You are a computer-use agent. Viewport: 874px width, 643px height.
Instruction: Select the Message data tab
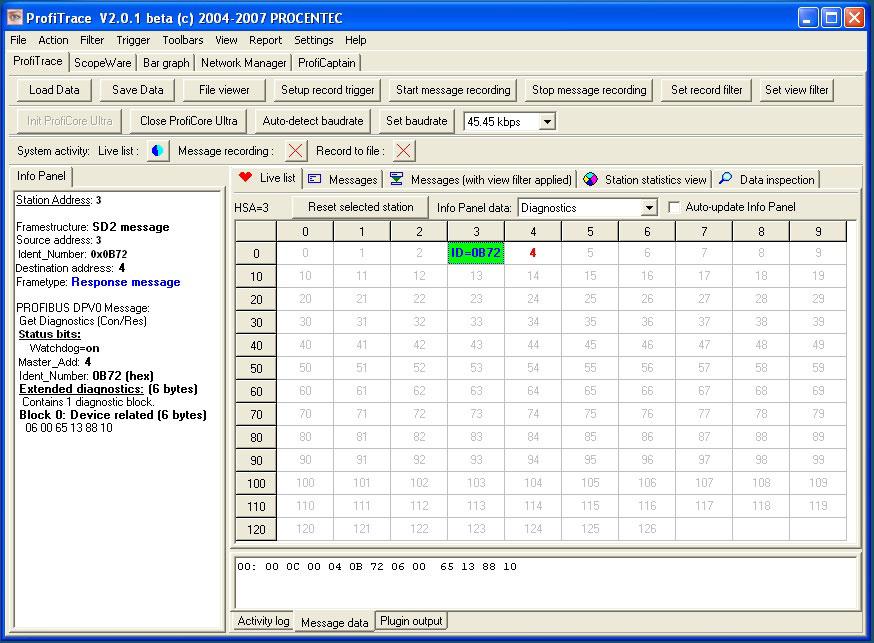pyautogui.click(x=334, y=622)
